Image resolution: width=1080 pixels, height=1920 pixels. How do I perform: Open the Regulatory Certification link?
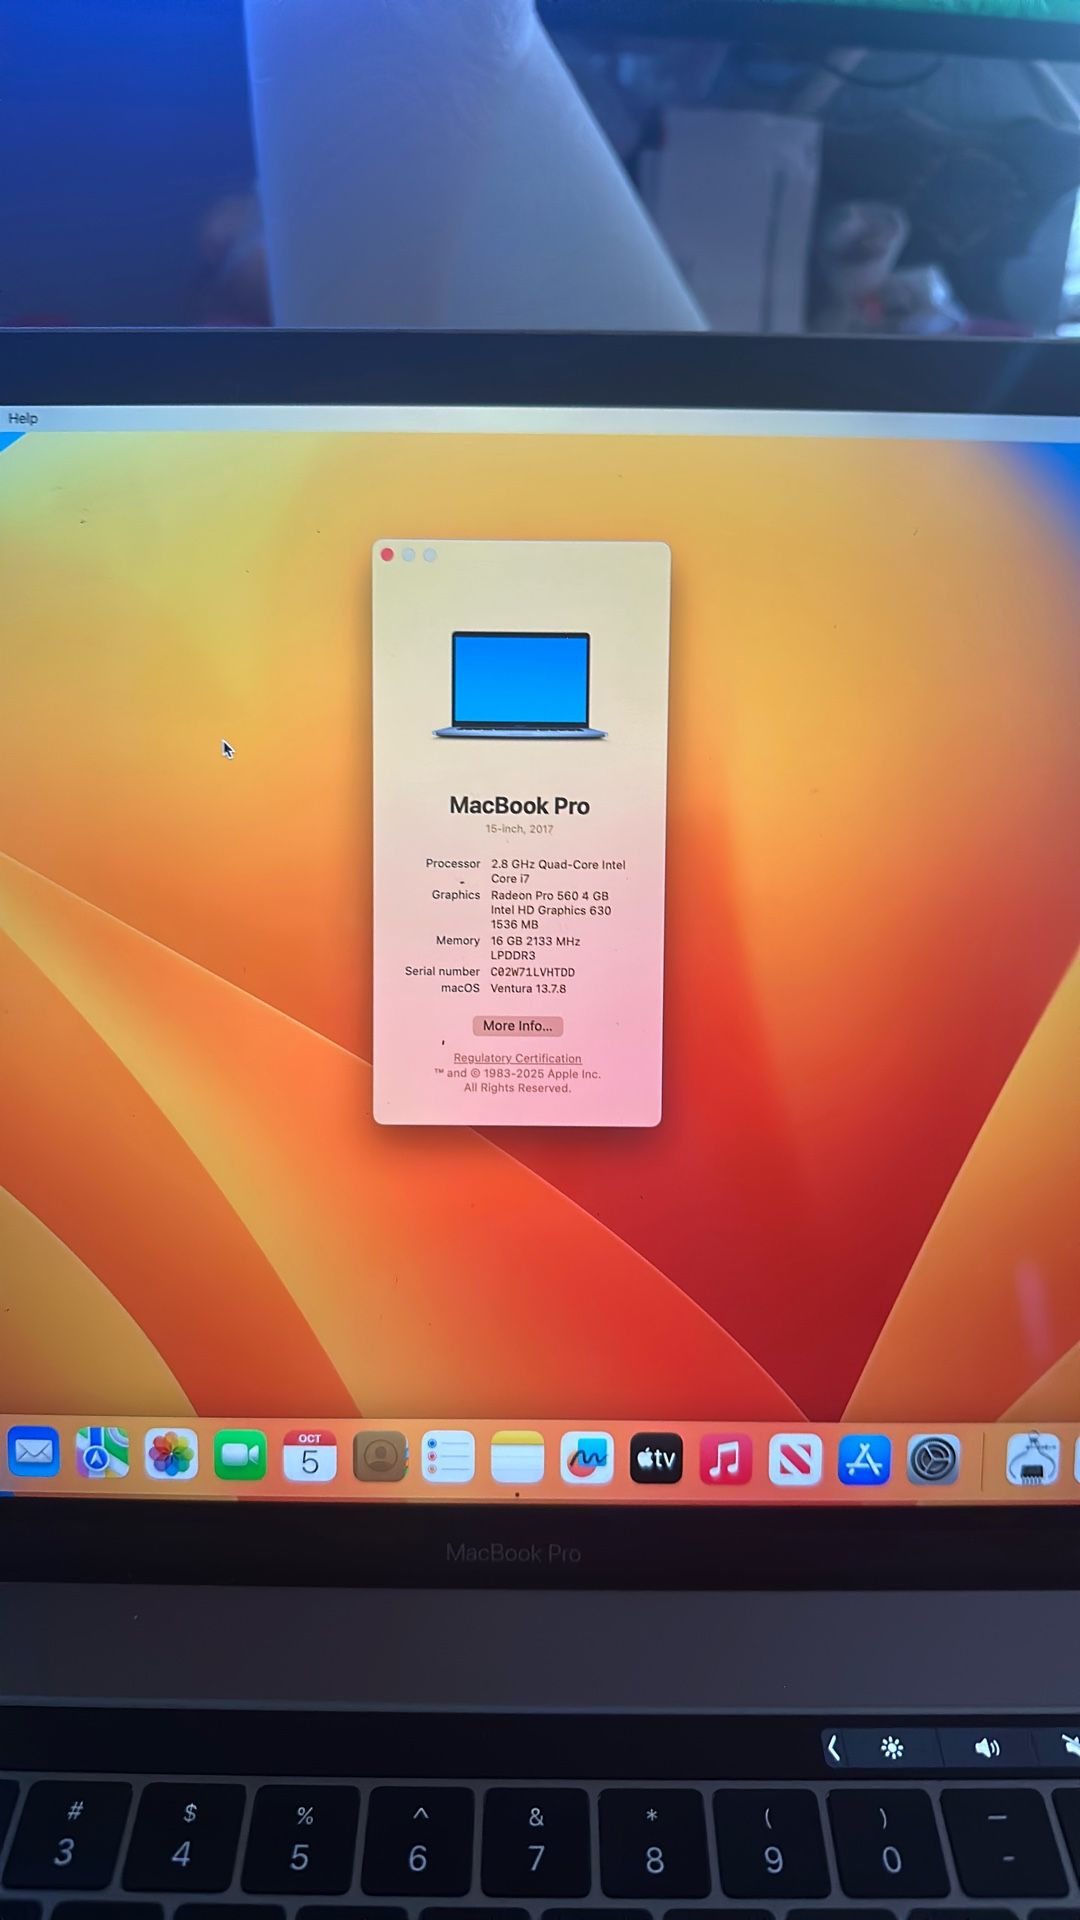tap(517, 1058)
